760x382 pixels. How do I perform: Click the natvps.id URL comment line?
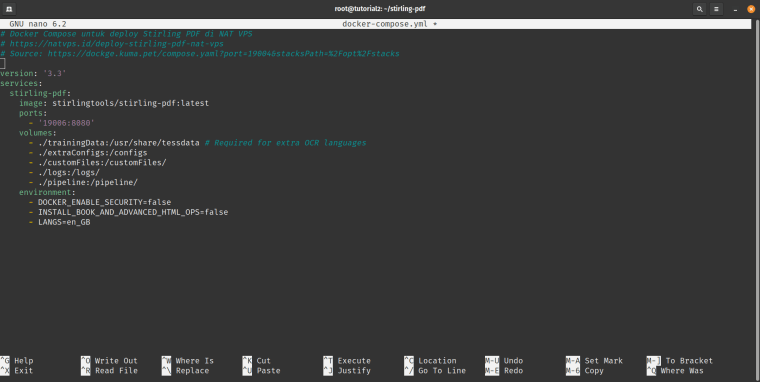click(112, 44)
